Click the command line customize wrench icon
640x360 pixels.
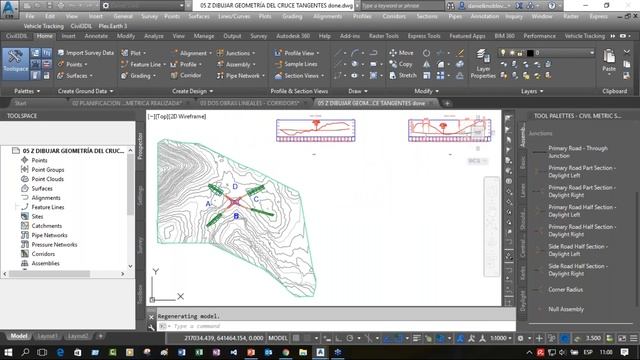[x=151, y=327]
